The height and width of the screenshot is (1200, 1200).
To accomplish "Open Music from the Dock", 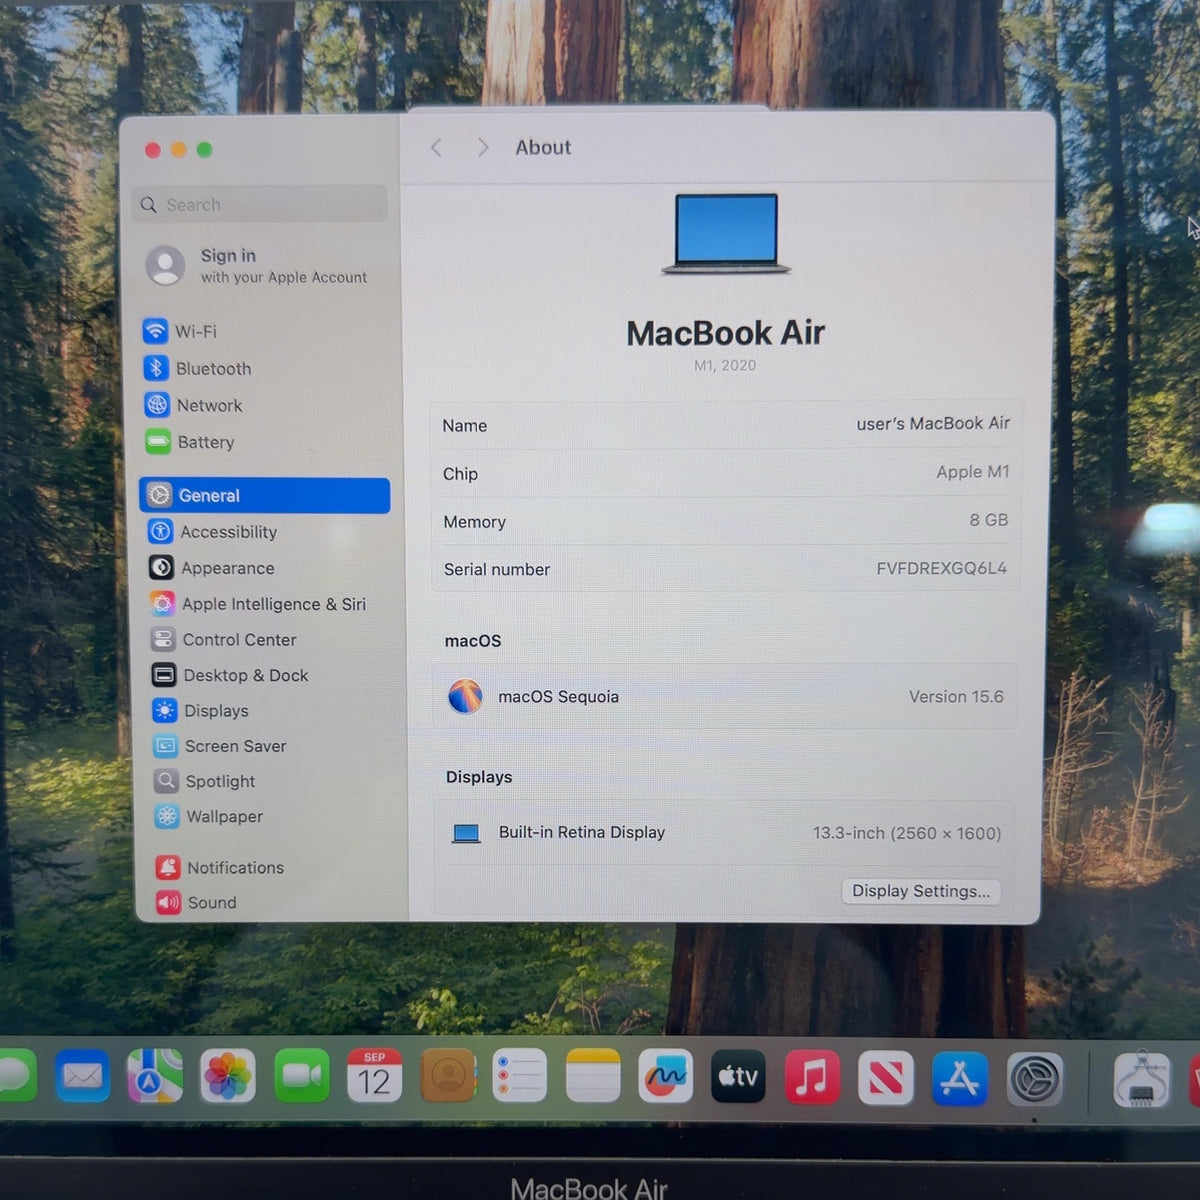I will [812, 1077].
